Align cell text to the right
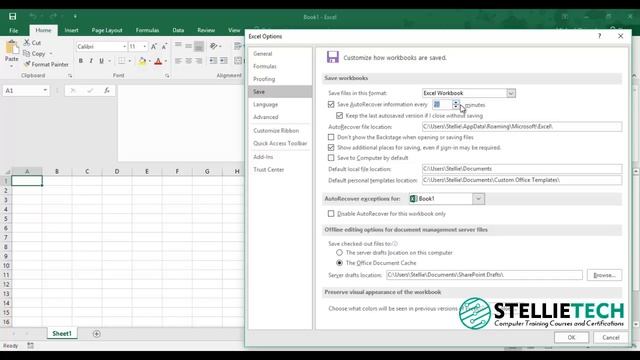The image size is (640, 360). [199, 61]
